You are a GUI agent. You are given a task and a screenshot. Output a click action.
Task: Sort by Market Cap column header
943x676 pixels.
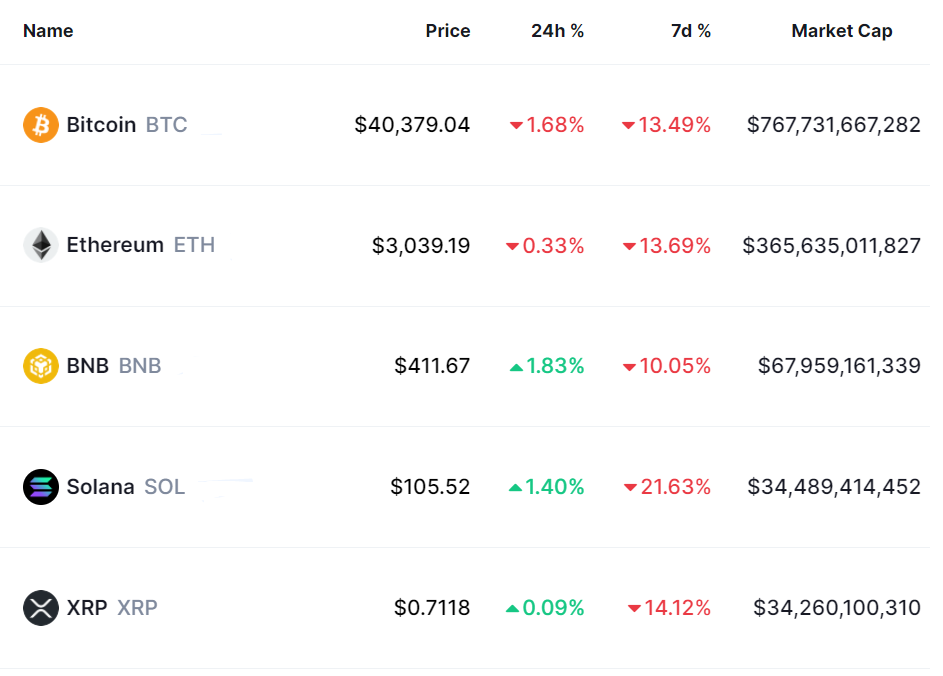(841, 31)
